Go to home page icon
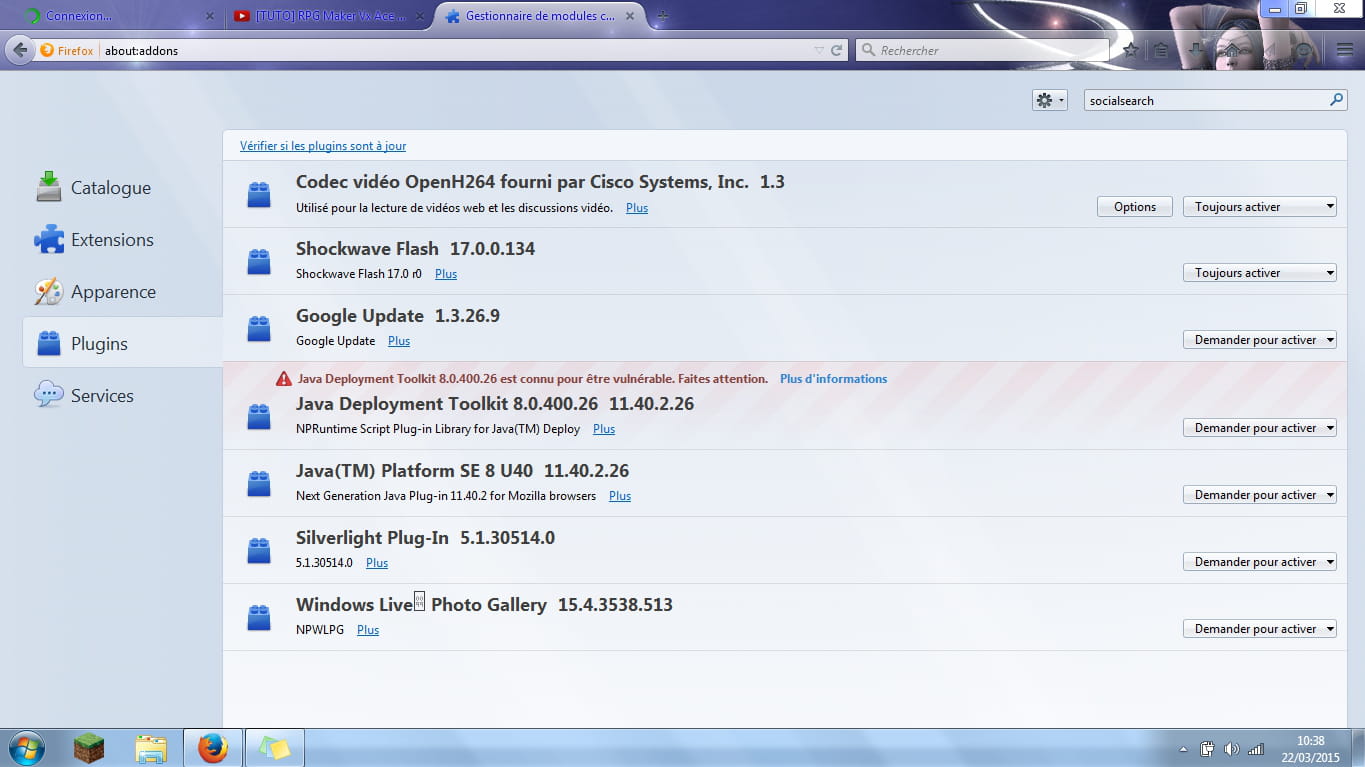This screenshot has width=1365, height=767. [1233, 50]
